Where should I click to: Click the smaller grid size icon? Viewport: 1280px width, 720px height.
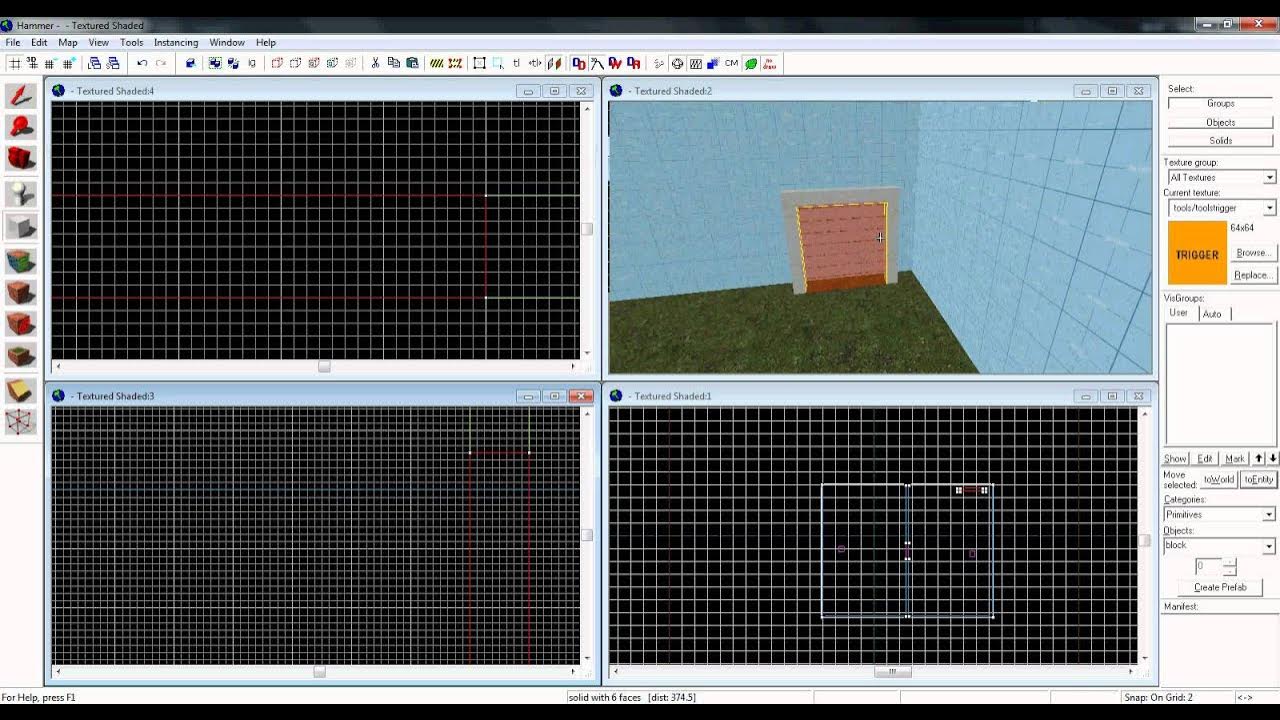pyautogui.click(x=49, y=63)
